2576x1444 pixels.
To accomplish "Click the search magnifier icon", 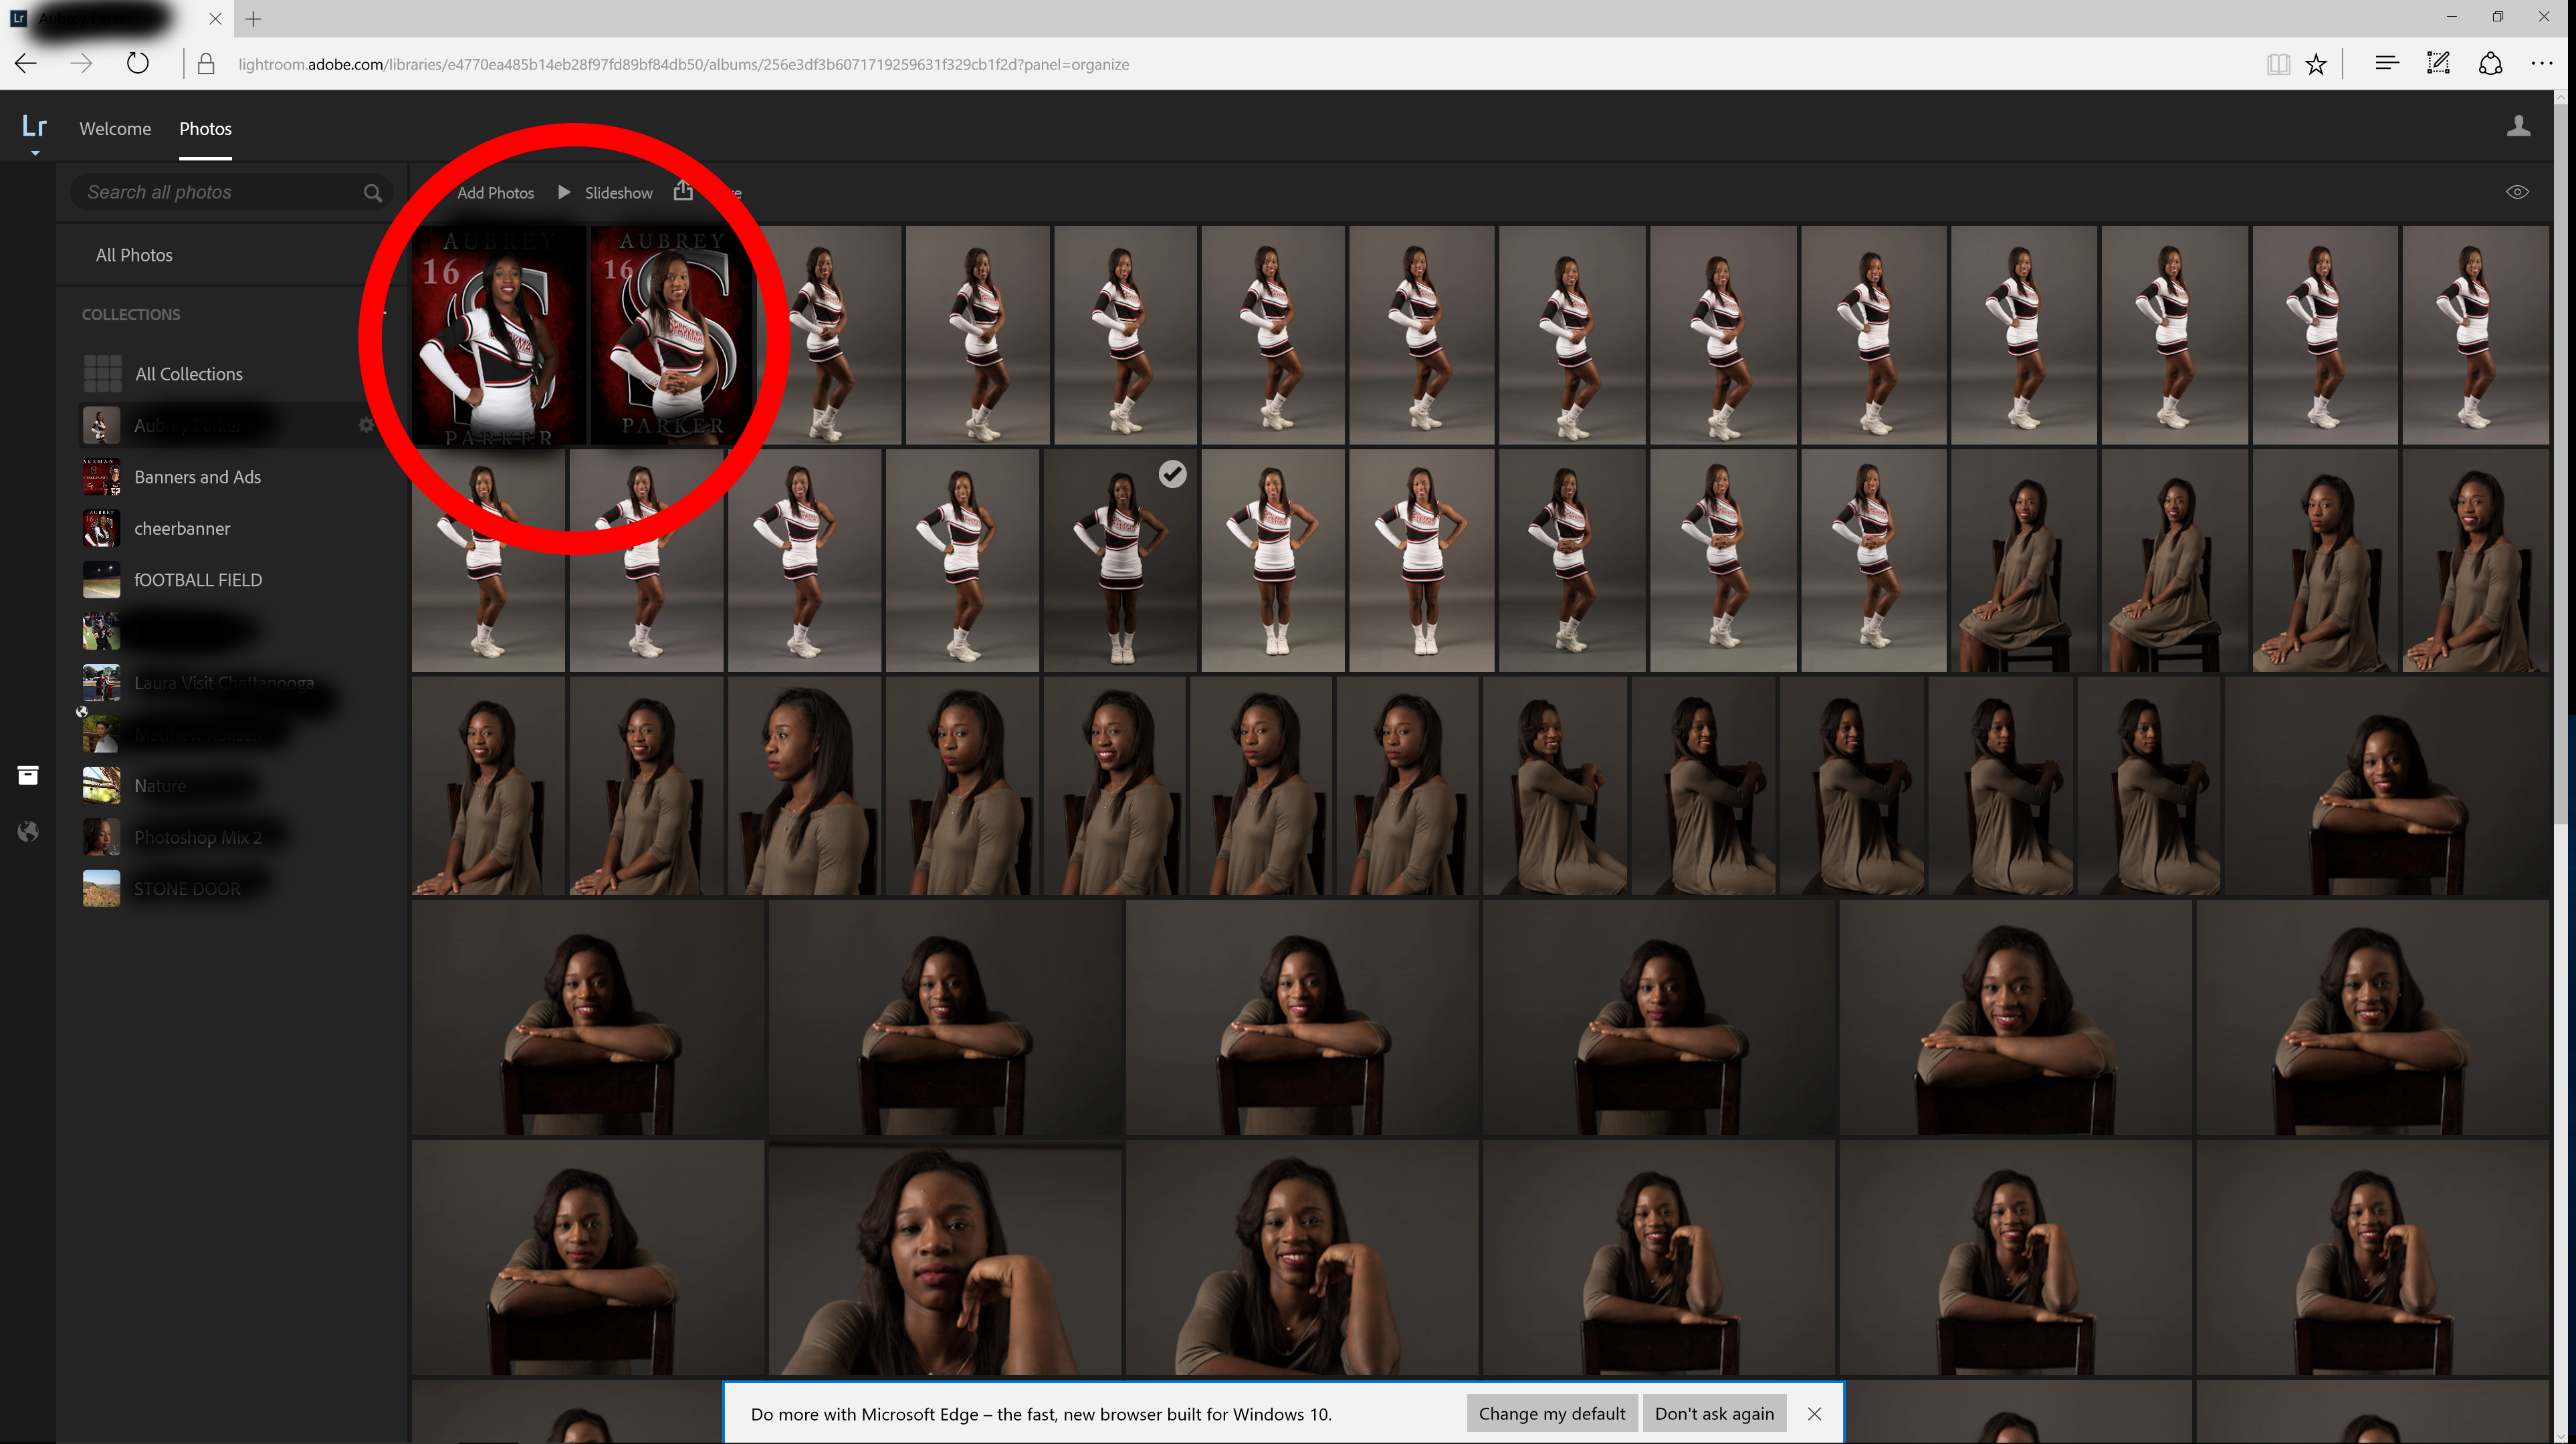I will point(373,193).
